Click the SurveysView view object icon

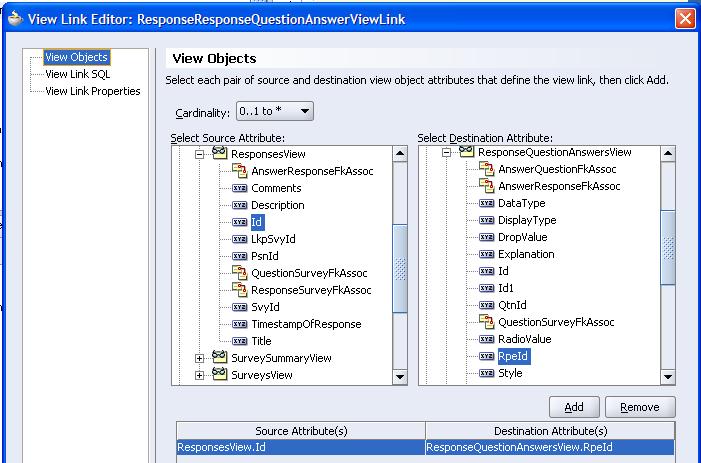(219, 374)
